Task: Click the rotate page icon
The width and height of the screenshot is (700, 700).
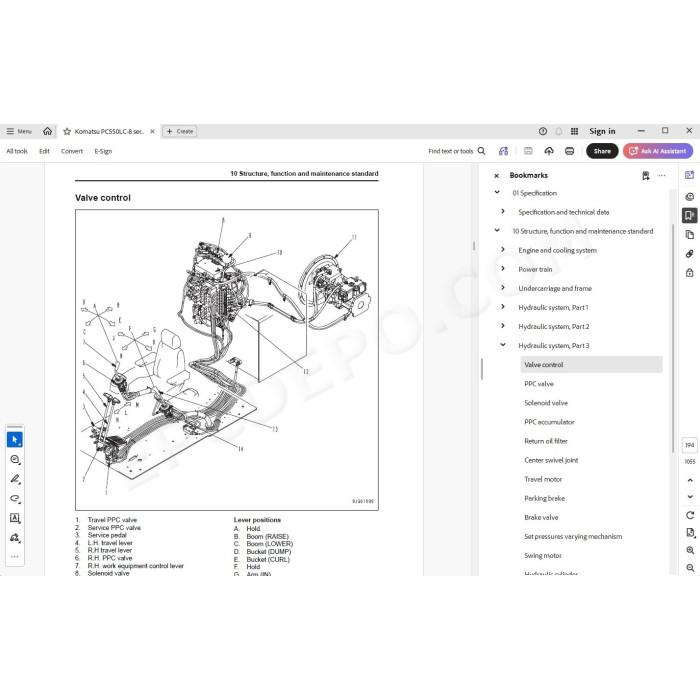Action: [690, 515]
